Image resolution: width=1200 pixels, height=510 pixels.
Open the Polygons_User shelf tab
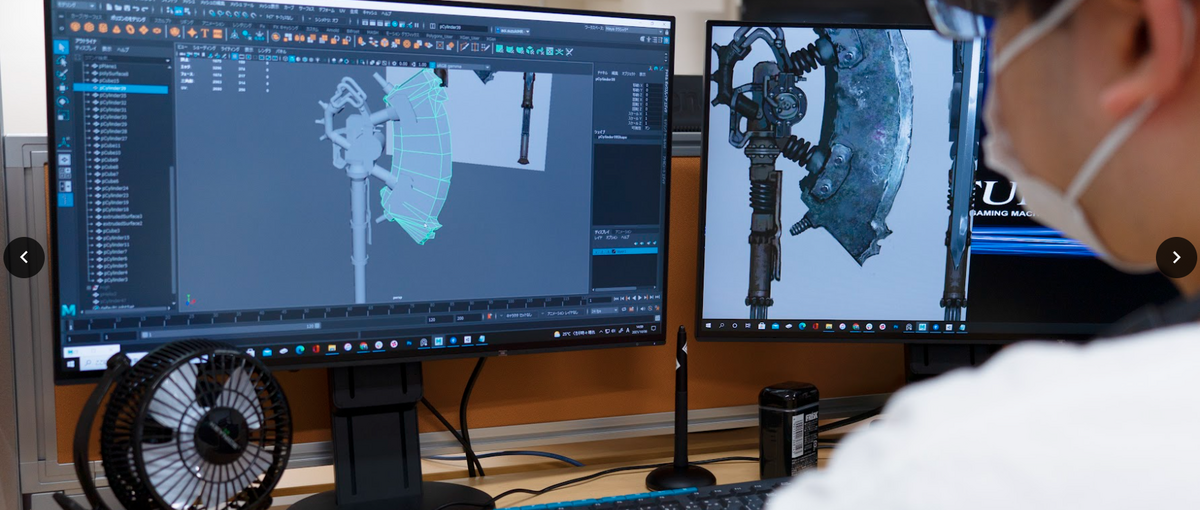tap(439, 36)
